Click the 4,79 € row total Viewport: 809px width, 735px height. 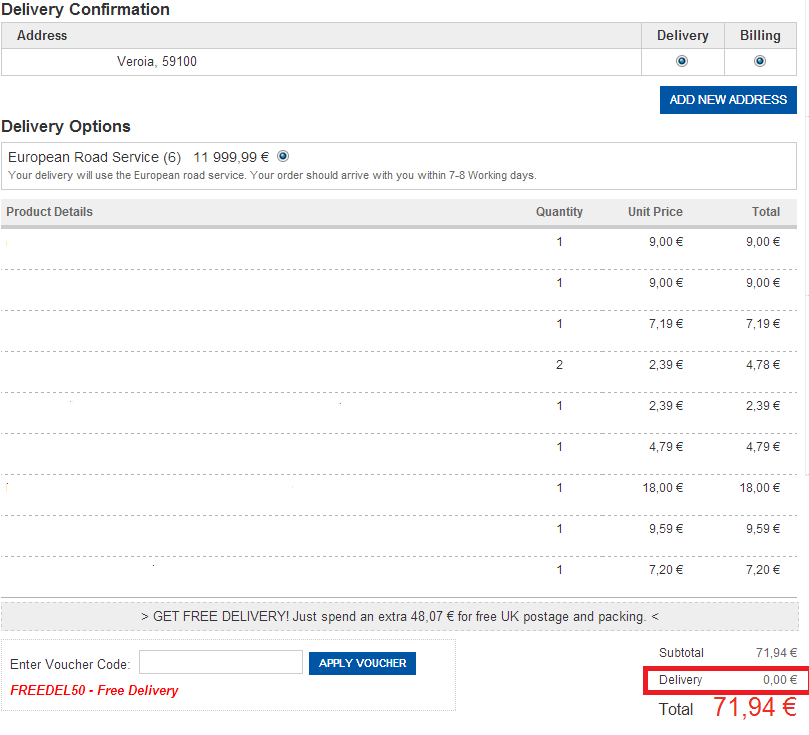763,447
